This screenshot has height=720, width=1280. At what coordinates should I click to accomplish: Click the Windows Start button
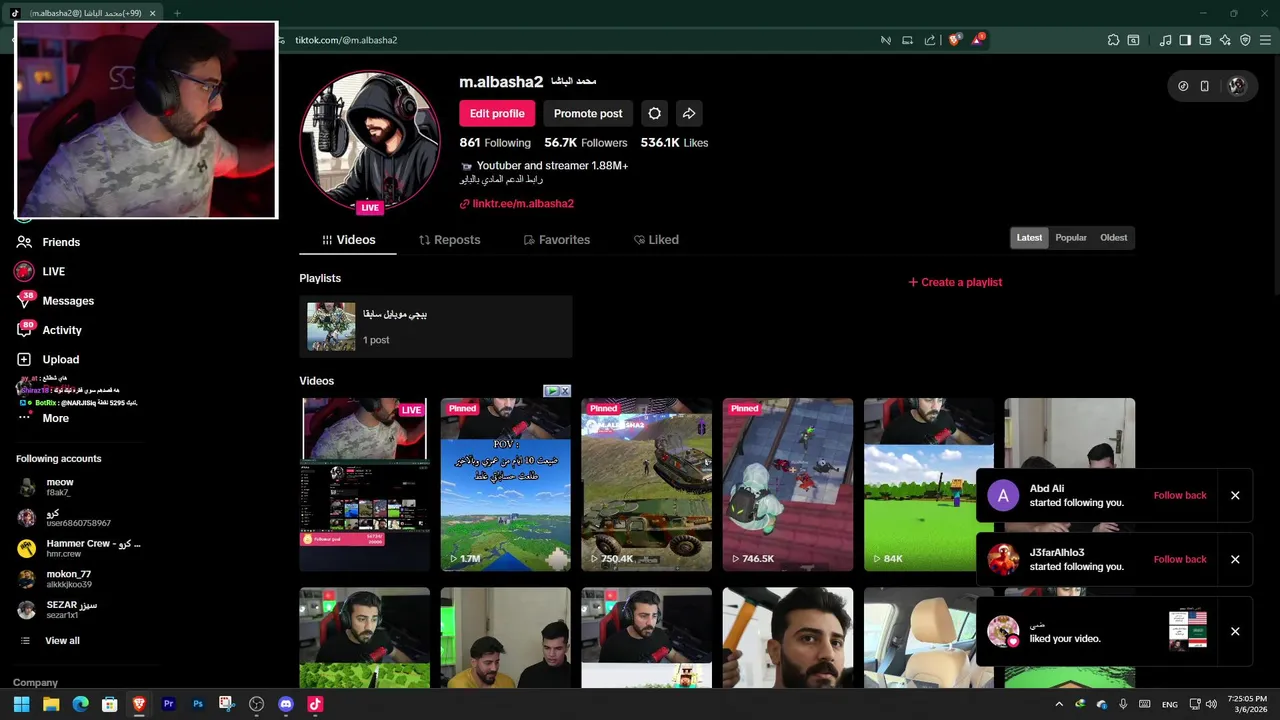click(21, 704)
